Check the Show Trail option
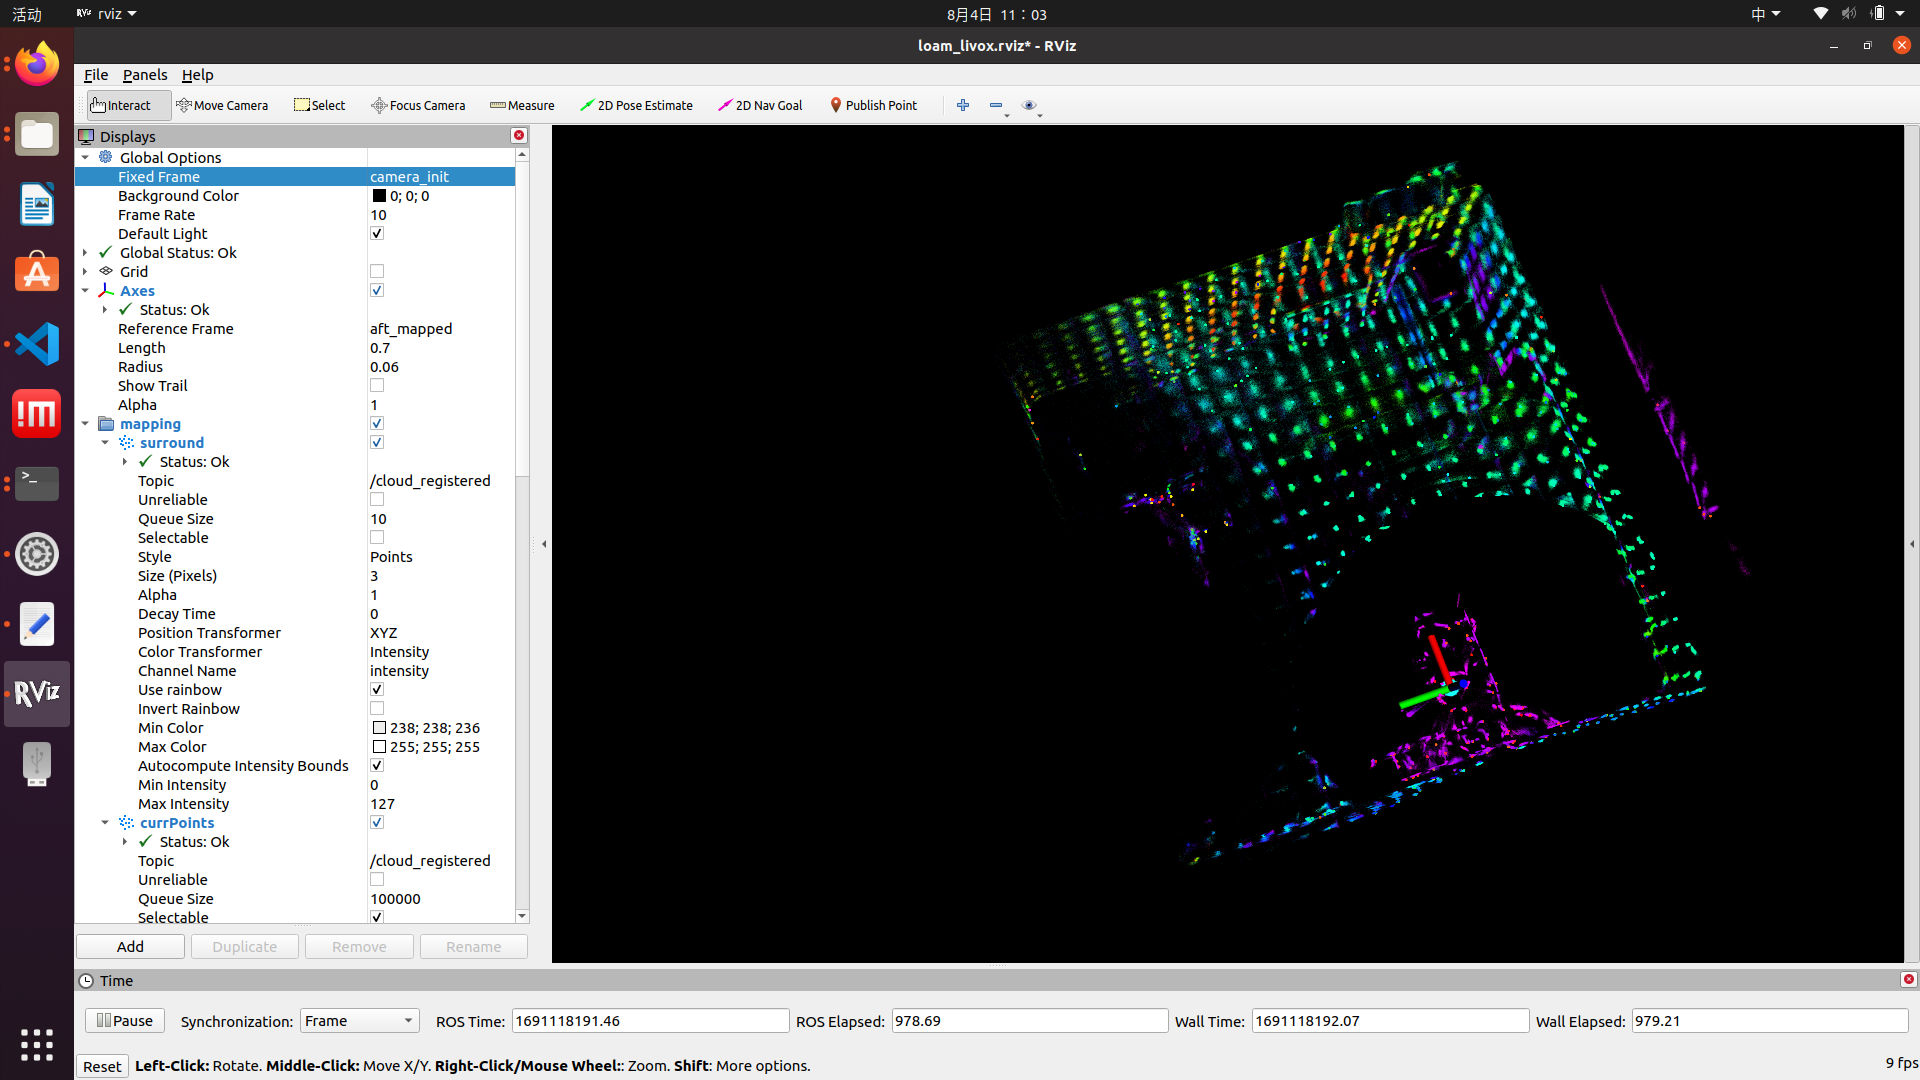 [x=377, y=386]
